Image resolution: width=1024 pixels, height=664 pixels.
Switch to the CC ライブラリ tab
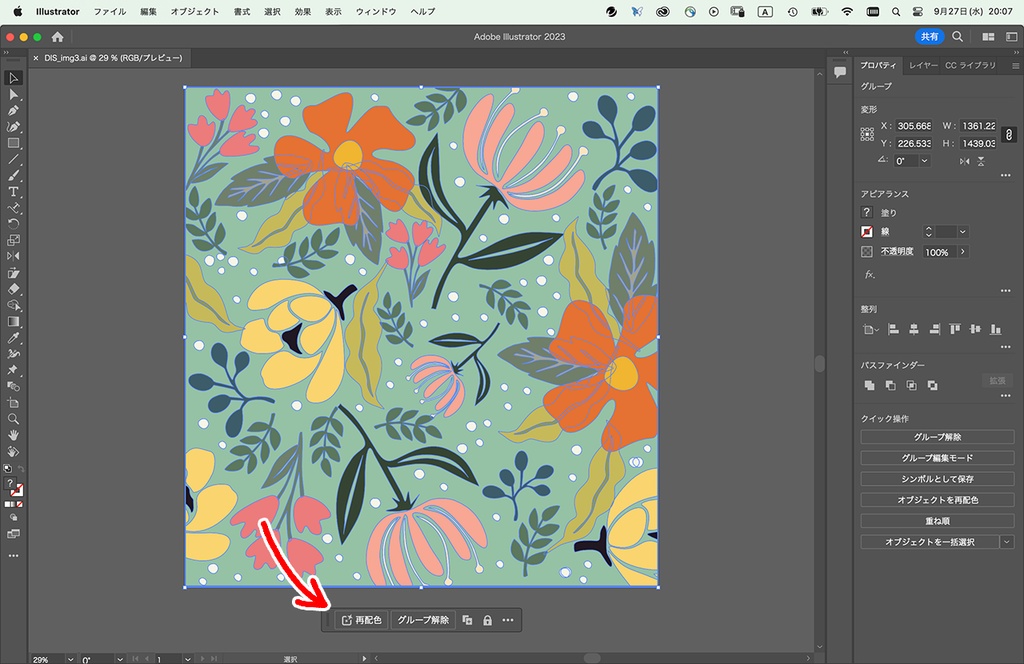pos(970,65)
